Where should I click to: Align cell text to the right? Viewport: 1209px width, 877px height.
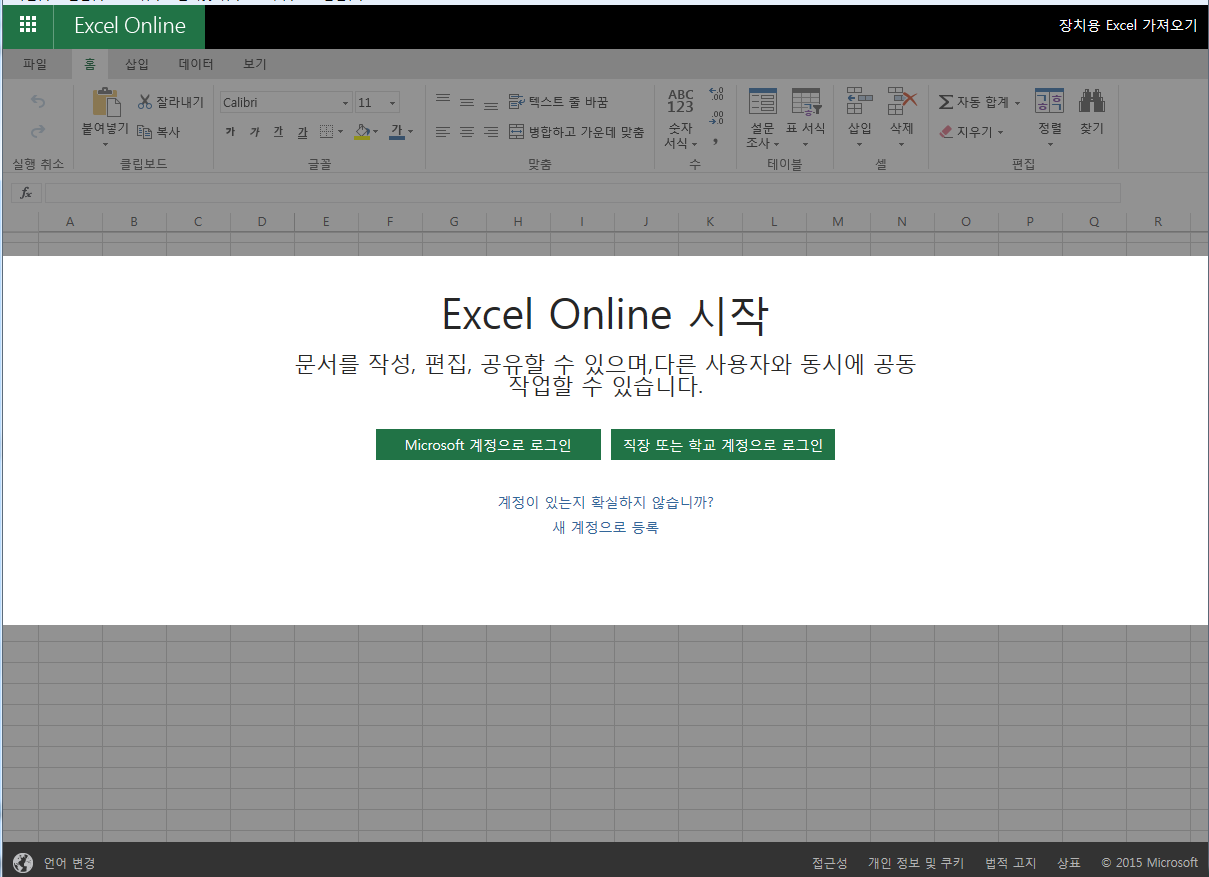491,131
